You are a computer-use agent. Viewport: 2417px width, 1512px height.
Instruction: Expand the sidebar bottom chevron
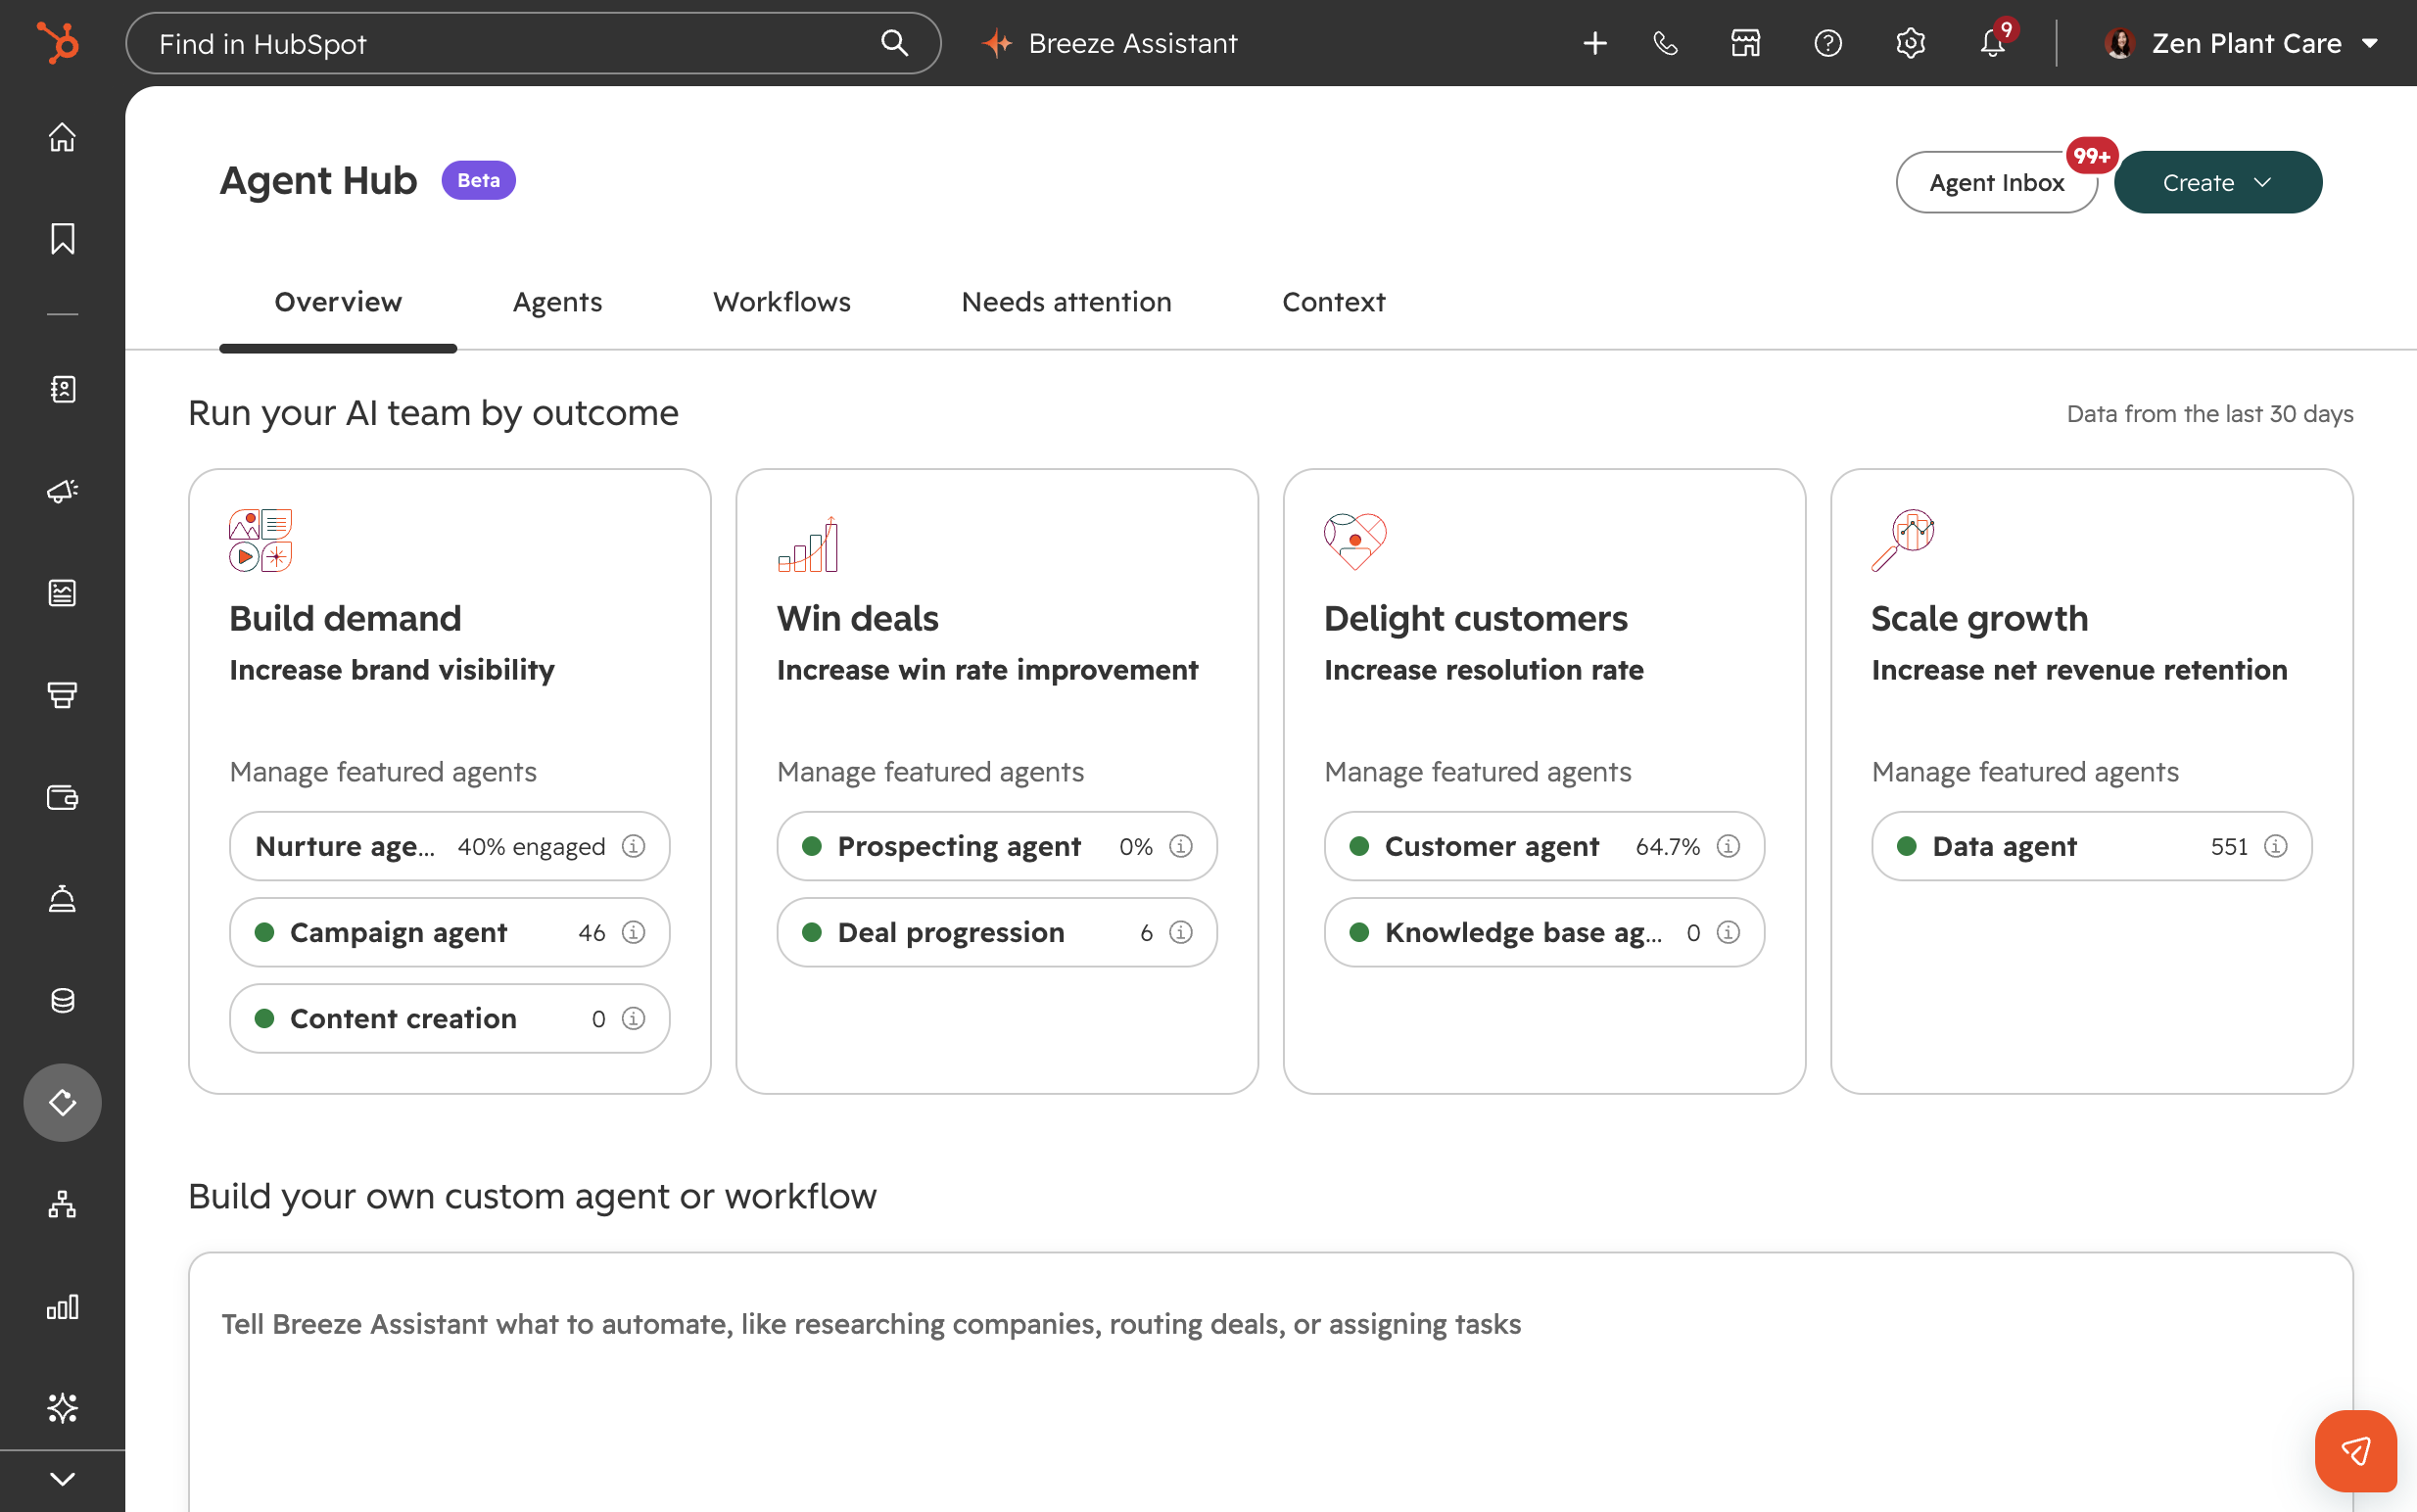coord(62,1479)
